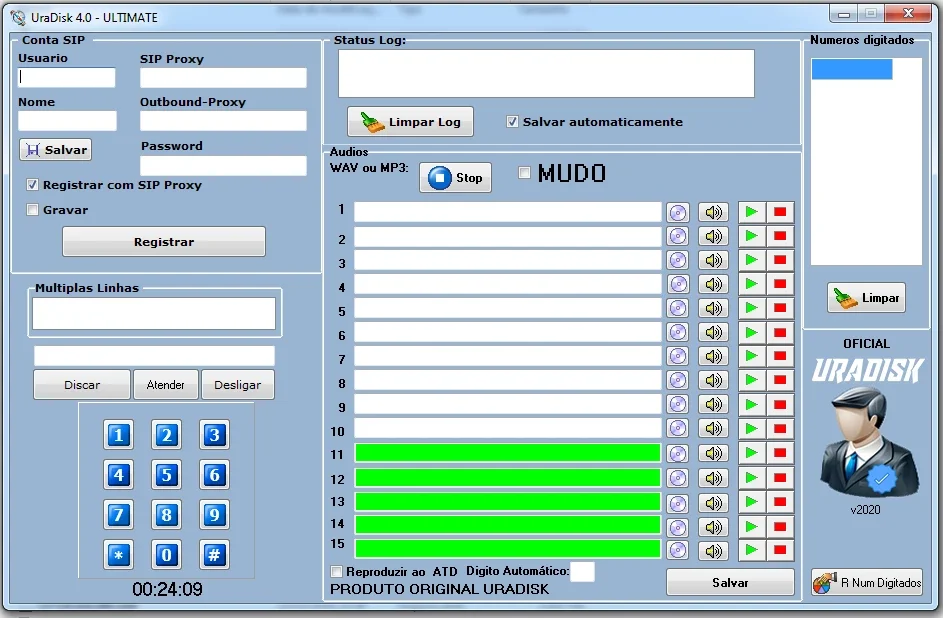Browse audio file for row 7
Screen dimensions: 943x618
click(678, 356)
